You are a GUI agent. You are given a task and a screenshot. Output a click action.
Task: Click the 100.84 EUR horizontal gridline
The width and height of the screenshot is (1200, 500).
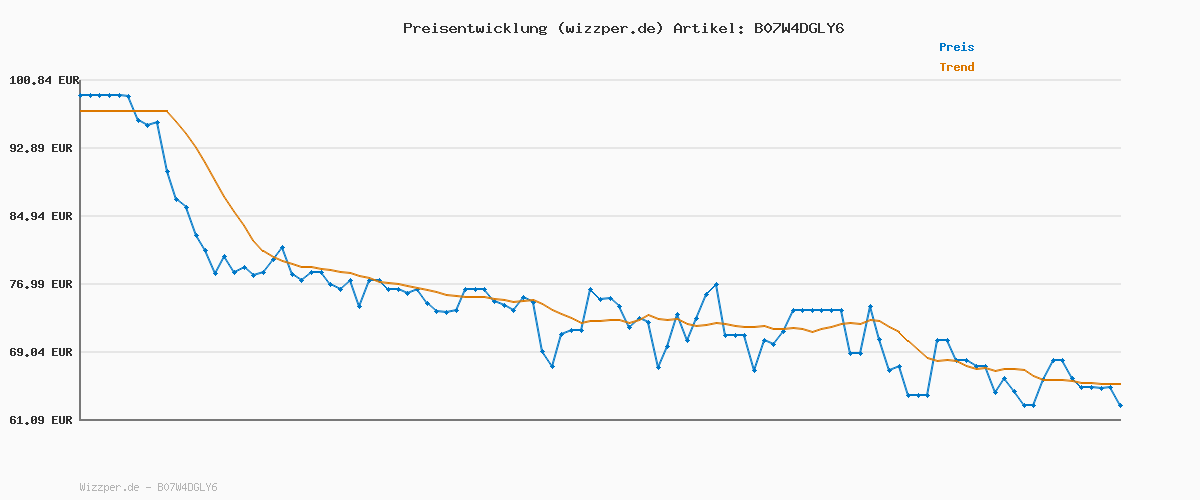(x=600, y=80)
